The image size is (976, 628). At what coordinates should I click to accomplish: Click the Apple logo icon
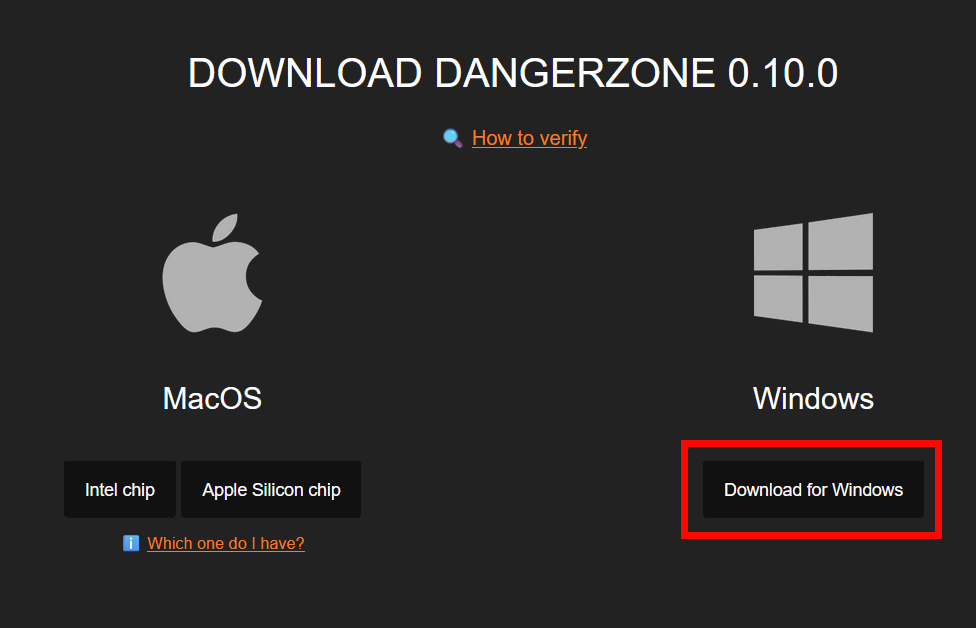(x=212, y=273)
